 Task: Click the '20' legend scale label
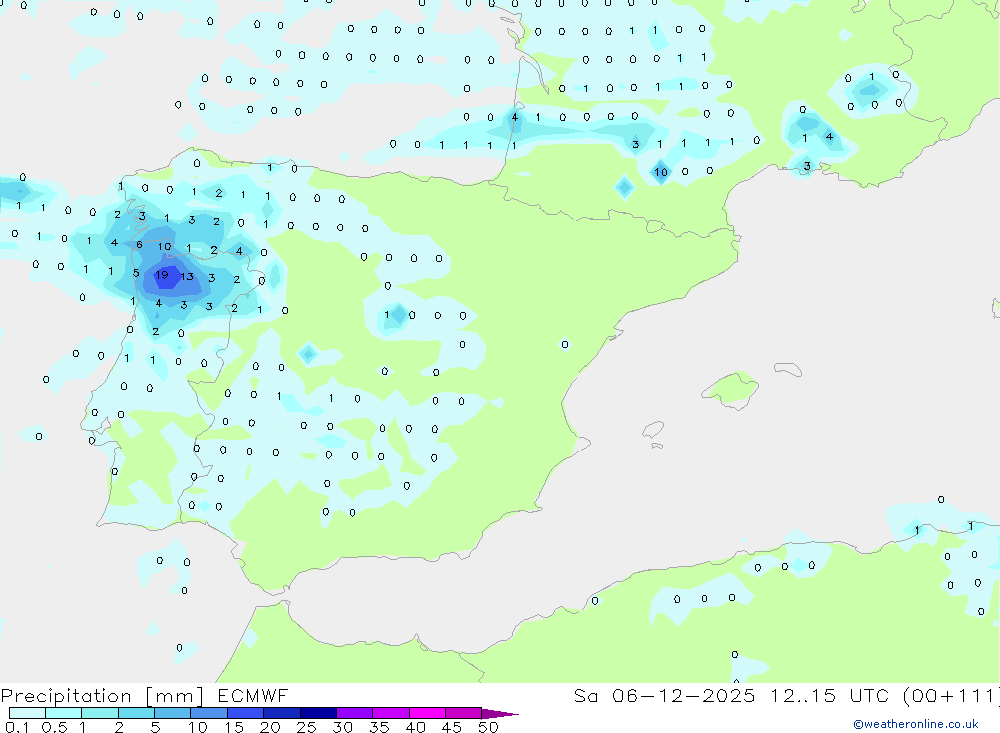coord(270,727)
